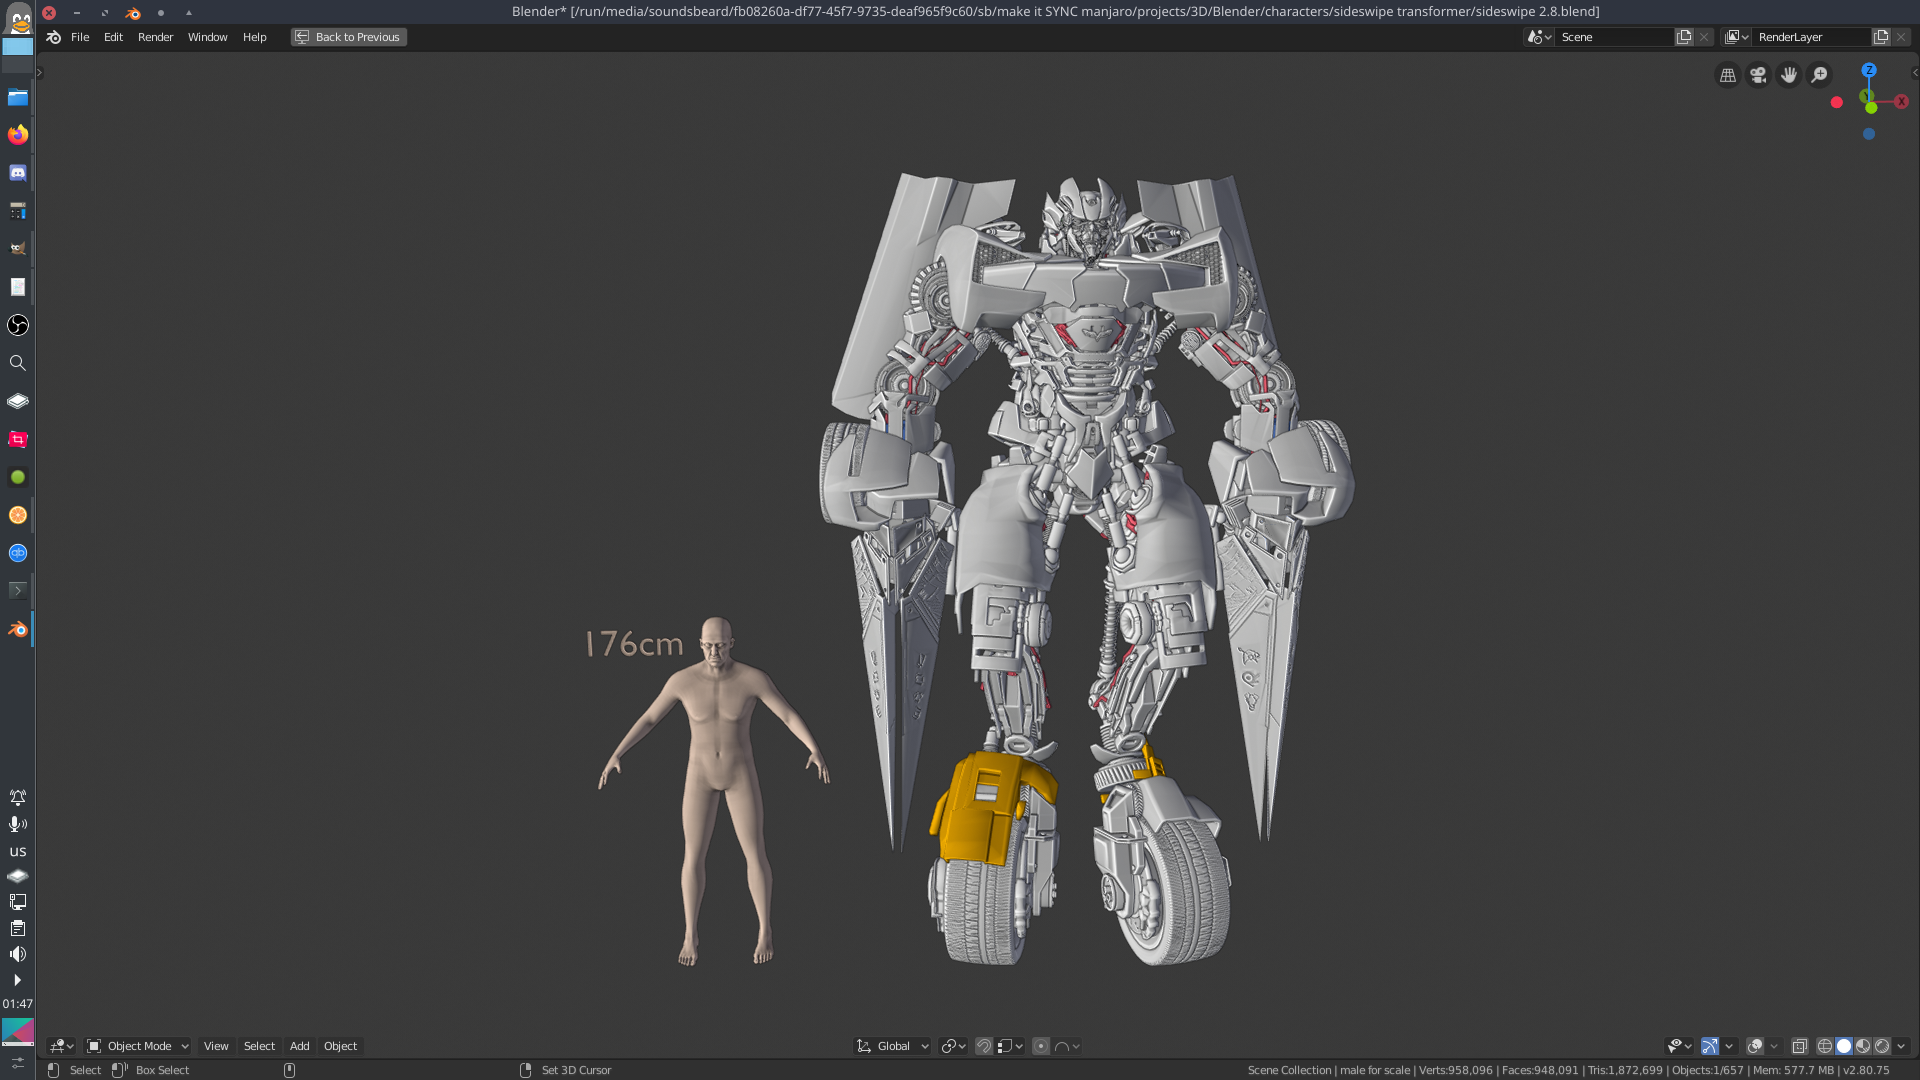Viewport: 1920px width, 1080px height.
Task: Toggle snapping magnet icon
Action: point(984,1046)
